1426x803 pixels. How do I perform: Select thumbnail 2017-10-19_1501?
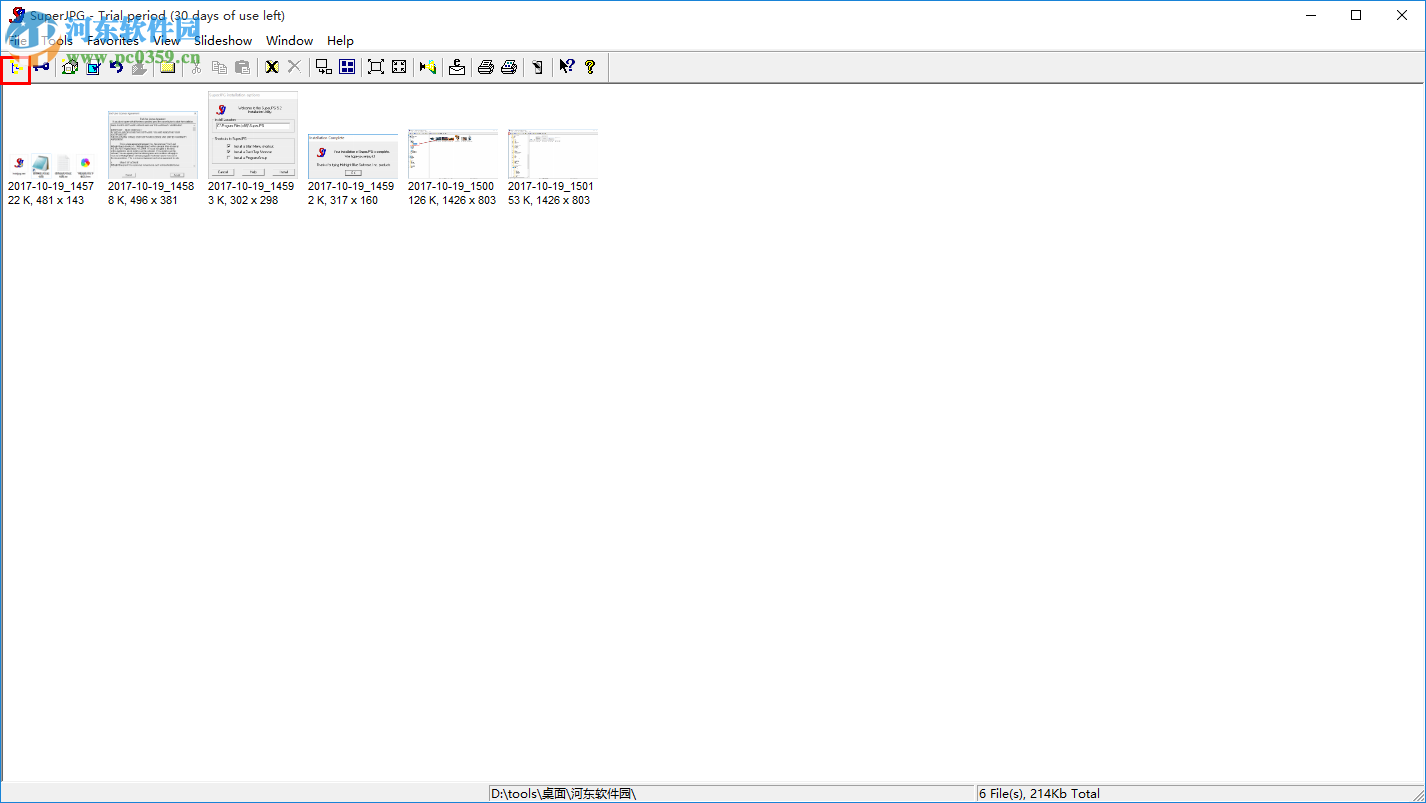[552, 154]
